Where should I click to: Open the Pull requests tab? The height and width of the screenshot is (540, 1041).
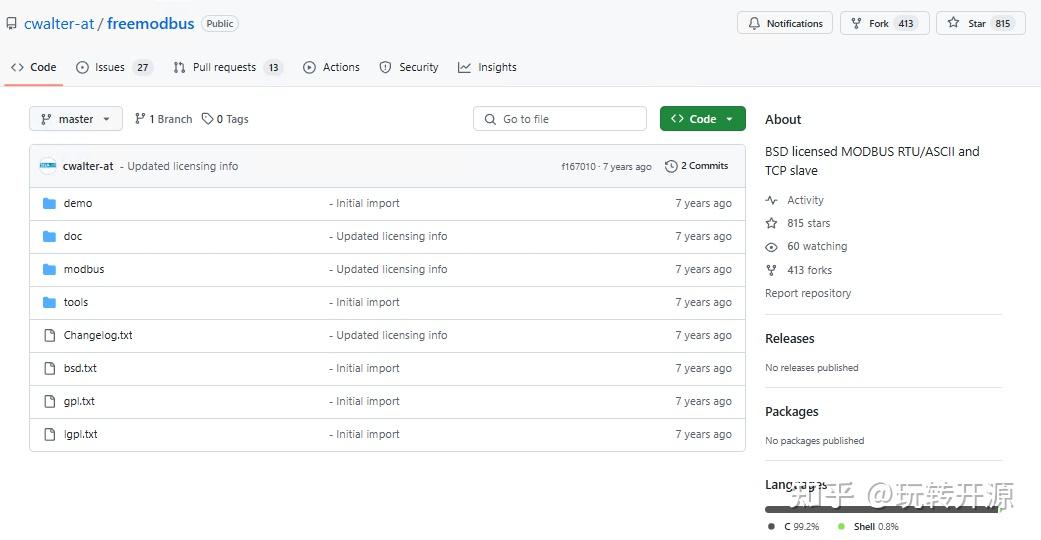(227, 67)
